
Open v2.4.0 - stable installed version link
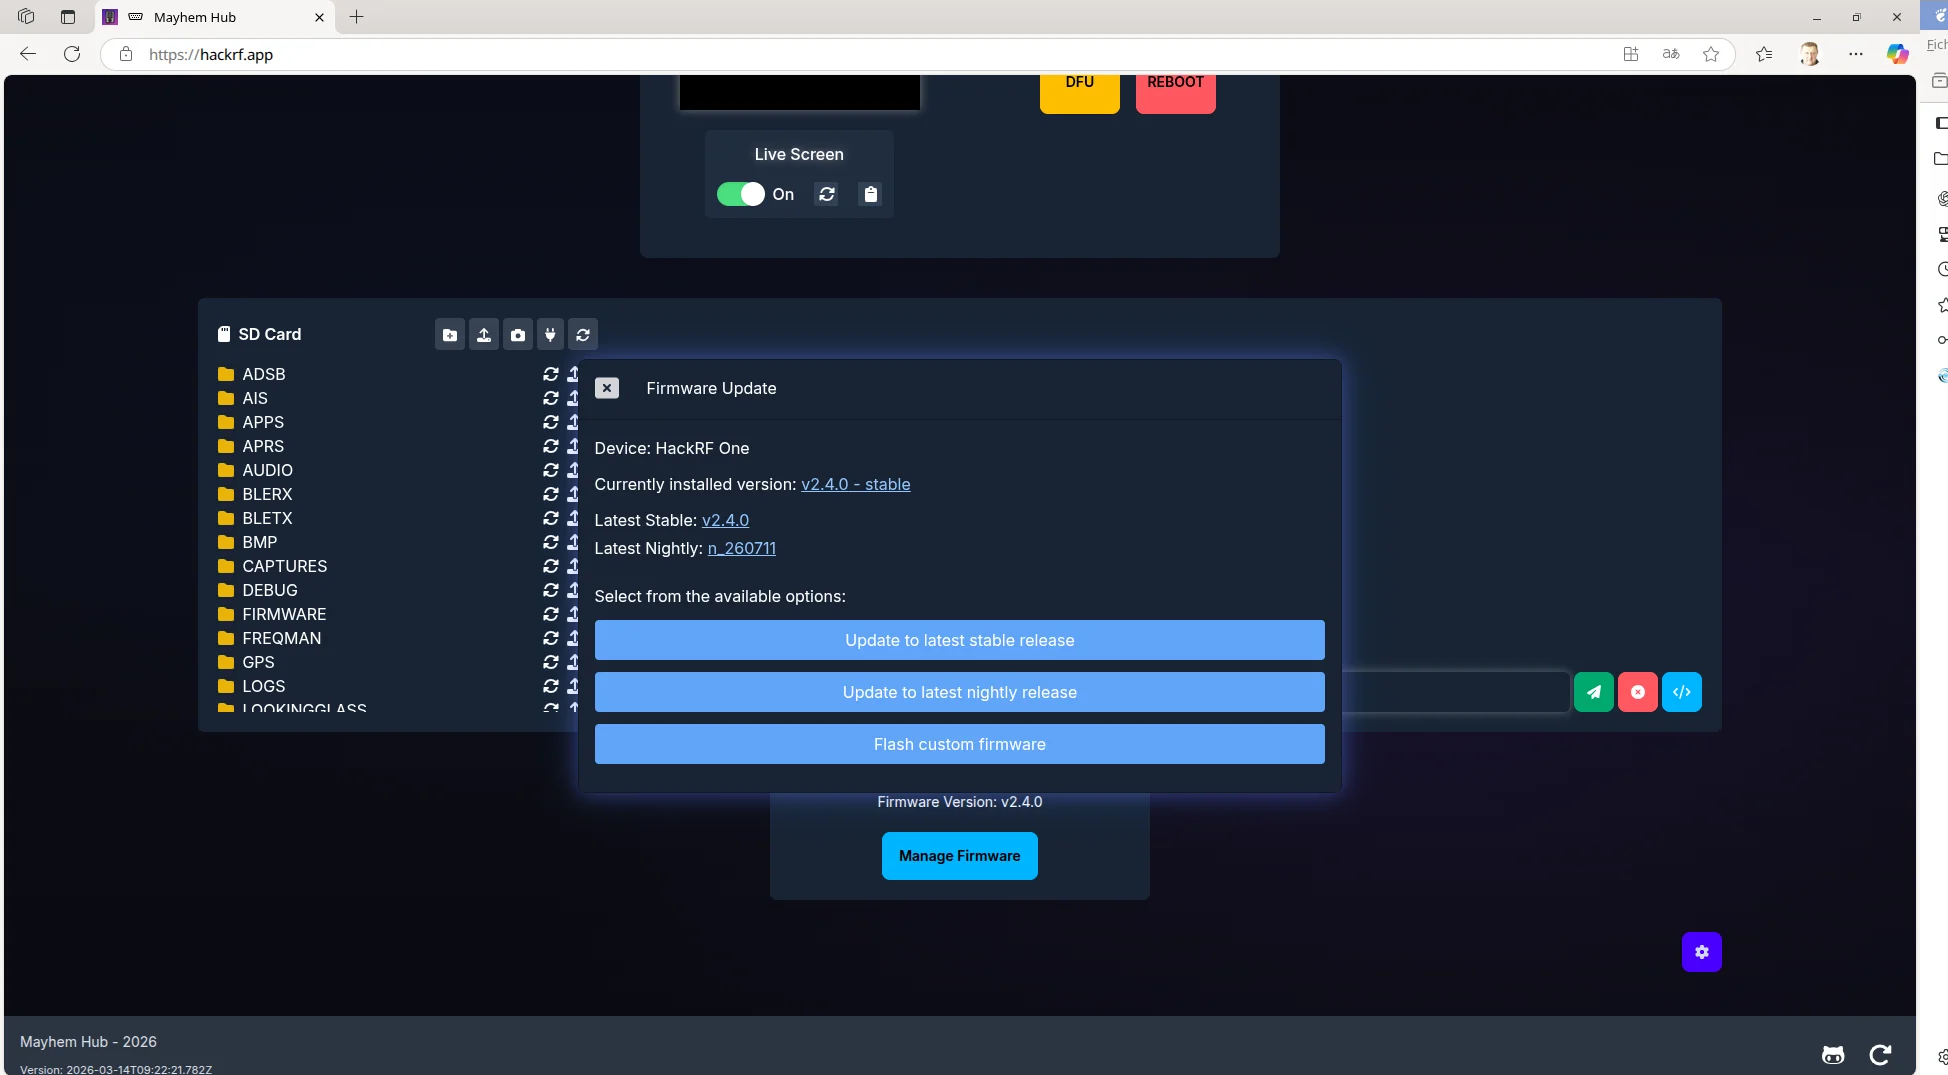[855, 484]
